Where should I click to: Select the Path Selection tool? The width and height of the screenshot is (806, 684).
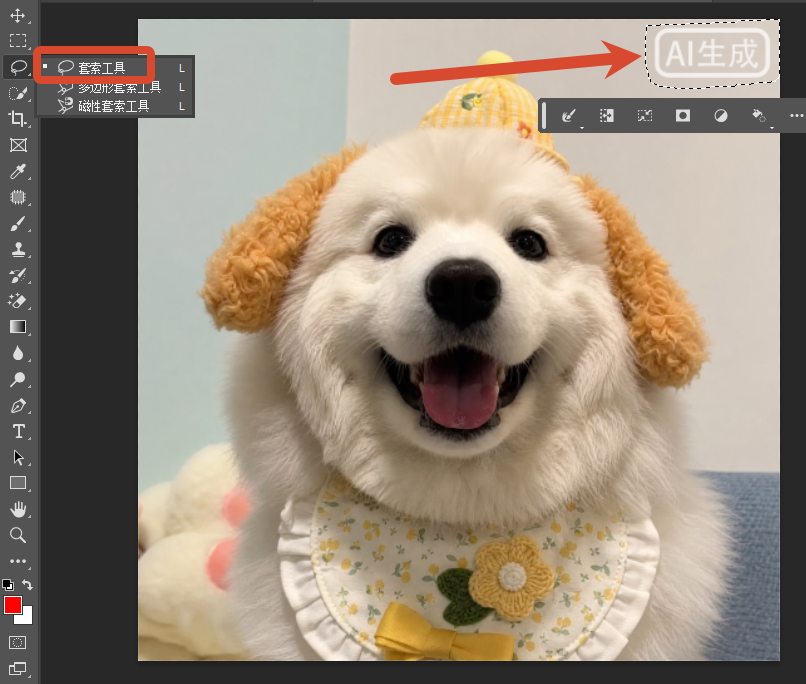[x=17, y=457]
